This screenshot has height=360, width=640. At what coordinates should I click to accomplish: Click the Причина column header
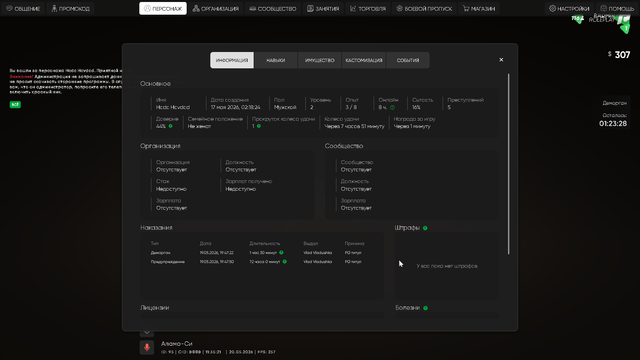pyautogui.click(x=354, y=243)
